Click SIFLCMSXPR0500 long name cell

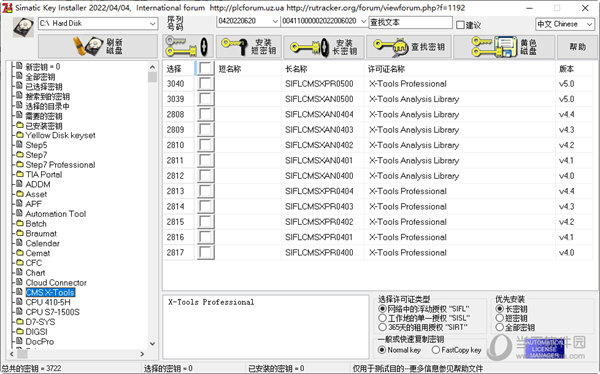[319, 84]
